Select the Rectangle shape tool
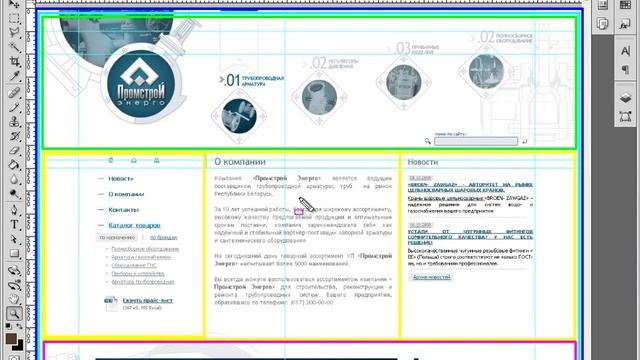Image resolution: width=640 pixels, height=360 pixels. [x=14, y=253]
